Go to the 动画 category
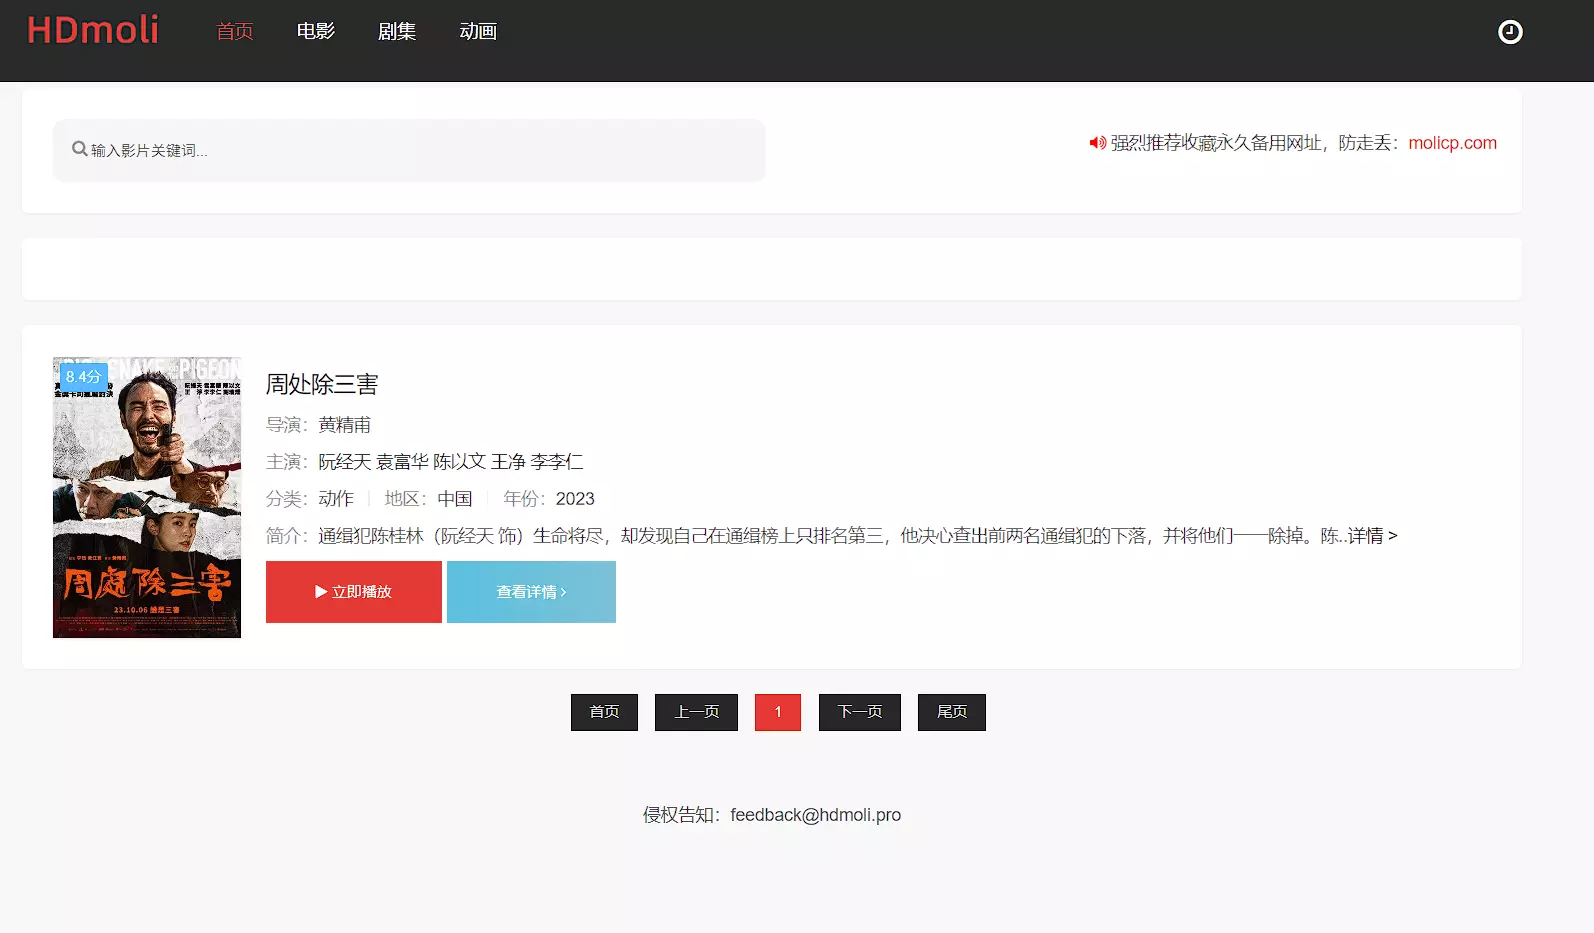The height and width of the screenshot is (933, 1594). tap(478, 31)
